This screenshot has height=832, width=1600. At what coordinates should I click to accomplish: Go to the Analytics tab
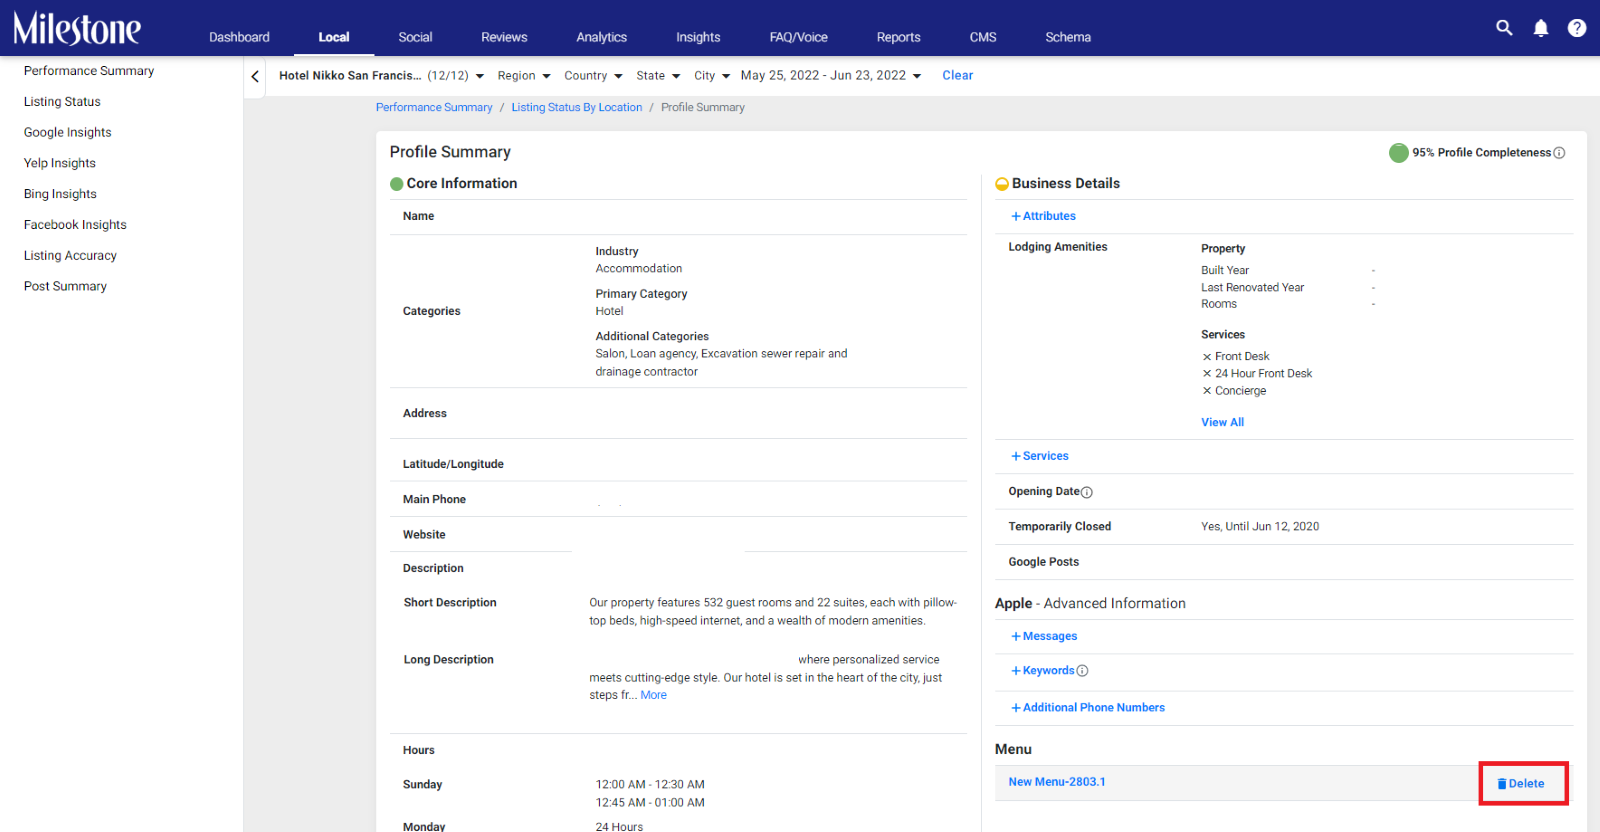pos(602,37)
